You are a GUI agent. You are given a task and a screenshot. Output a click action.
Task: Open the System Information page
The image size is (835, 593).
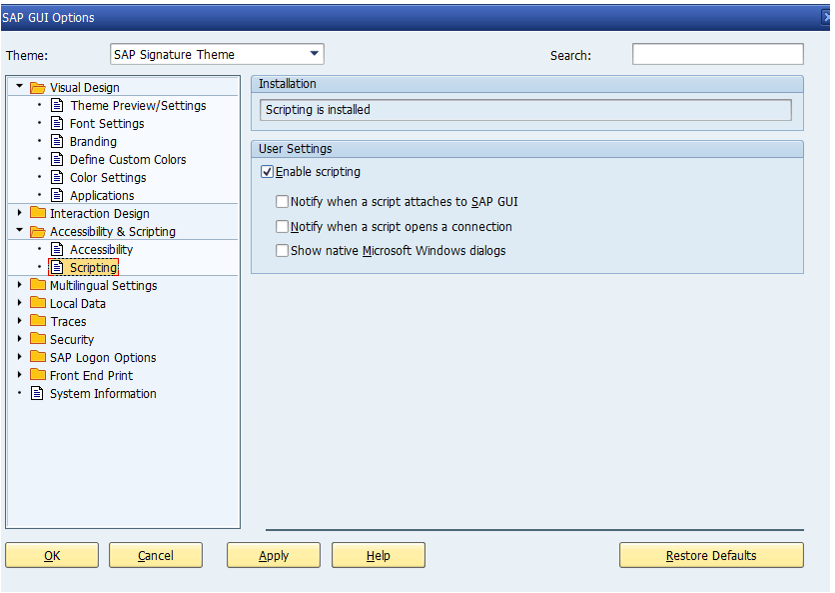[x=103, y=393]
